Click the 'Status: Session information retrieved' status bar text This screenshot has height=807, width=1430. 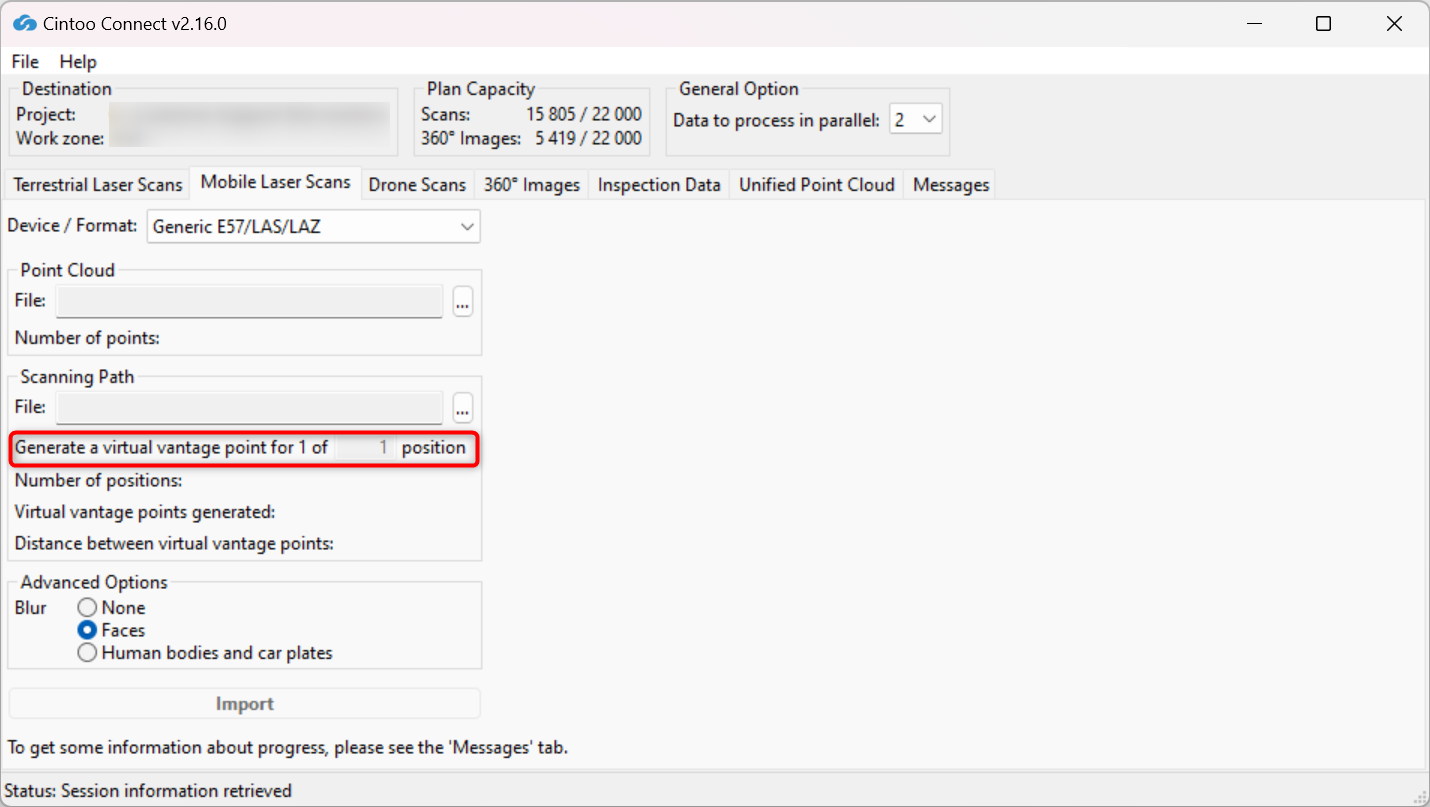tap(148, 791)
